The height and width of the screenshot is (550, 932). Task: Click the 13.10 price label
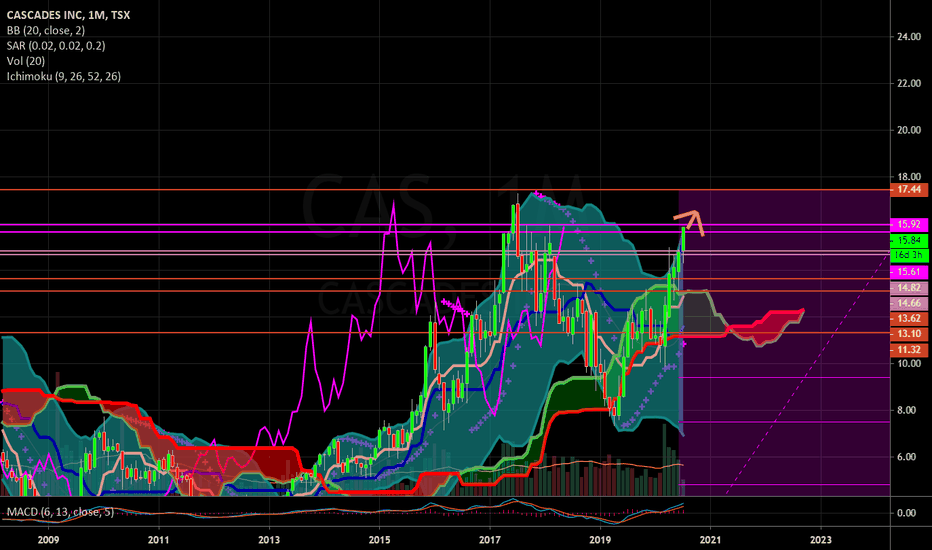[x=909, y=334]
